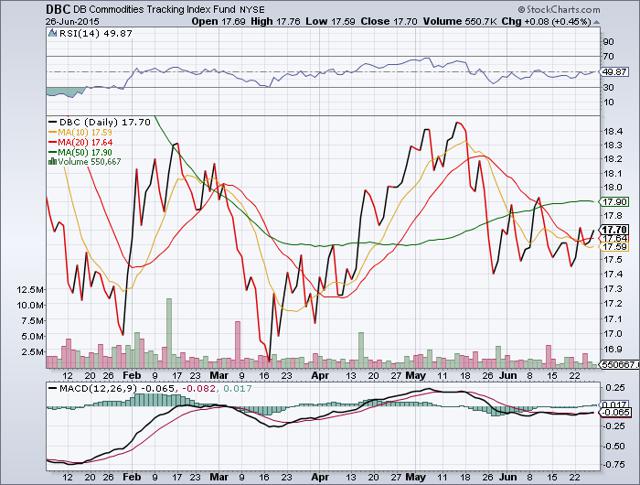Image resolution: width=640 pixels, height=485 pixels.
Task: Click the Feb label on price chart axis
Action: pyautogui.click(x=132, y=375)
